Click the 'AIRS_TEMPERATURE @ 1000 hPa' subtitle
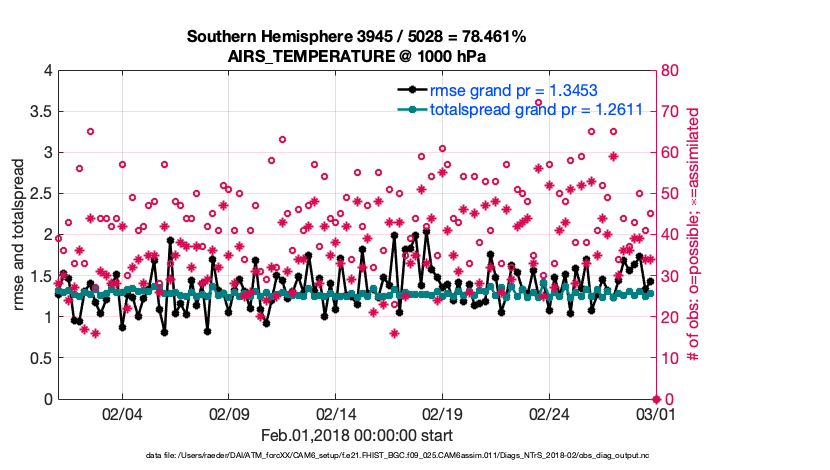 pyautogui.click(x=356, y=55)
